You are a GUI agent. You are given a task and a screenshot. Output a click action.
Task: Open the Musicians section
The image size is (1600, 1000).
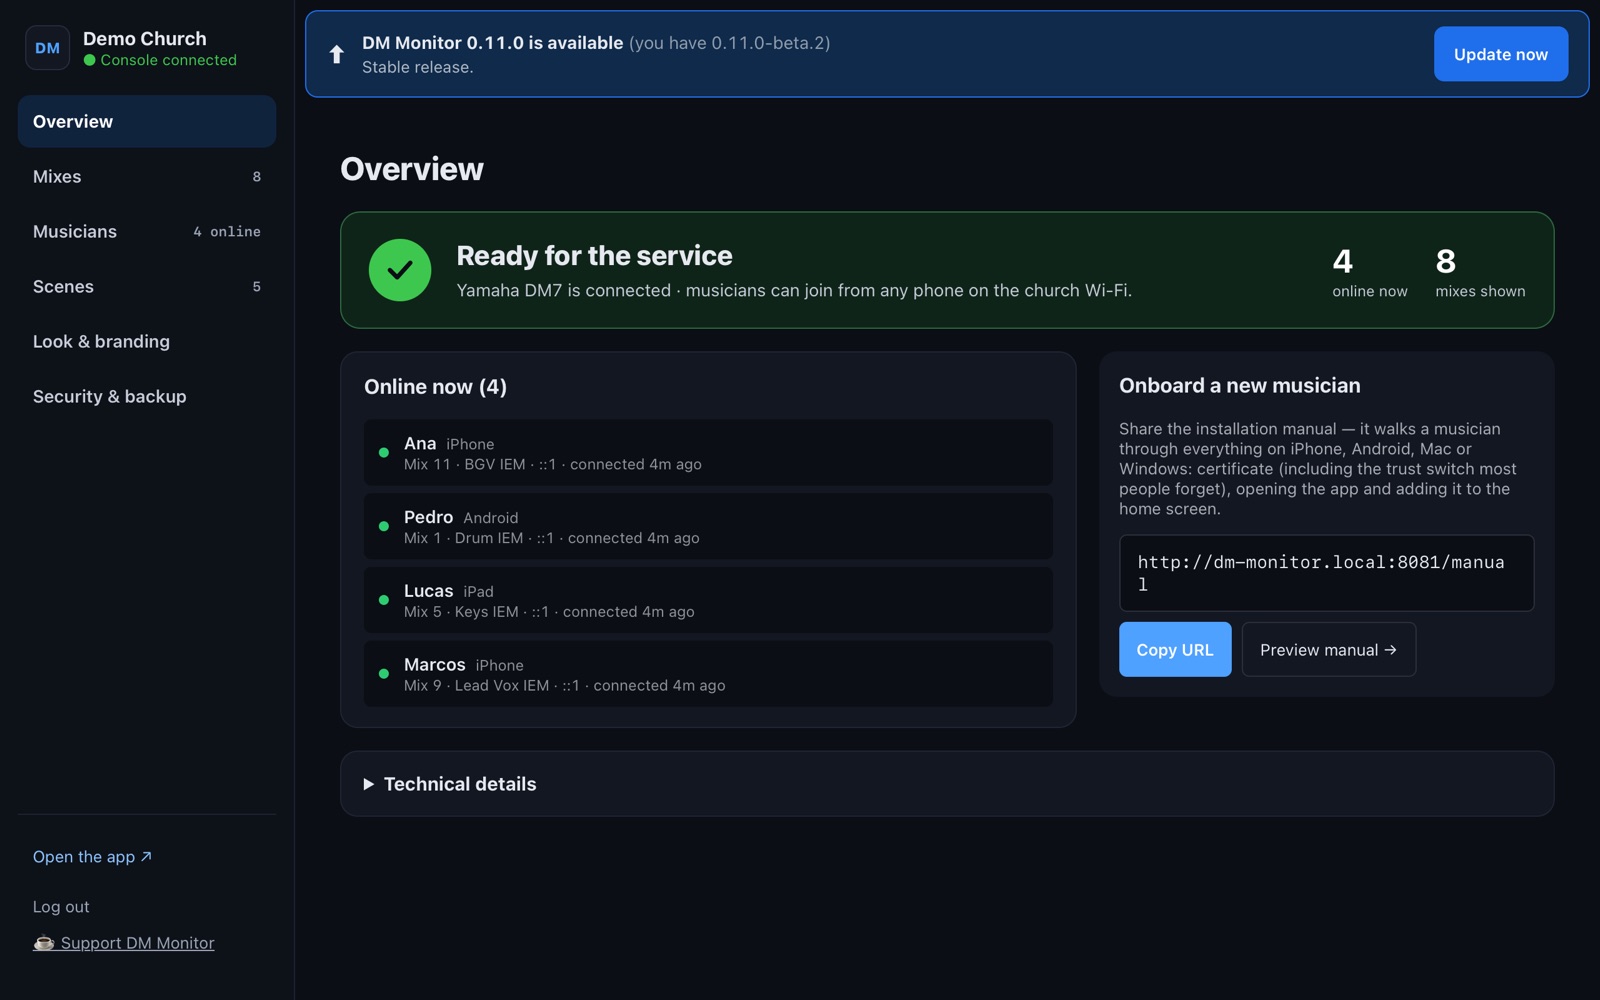coord(147,231)
